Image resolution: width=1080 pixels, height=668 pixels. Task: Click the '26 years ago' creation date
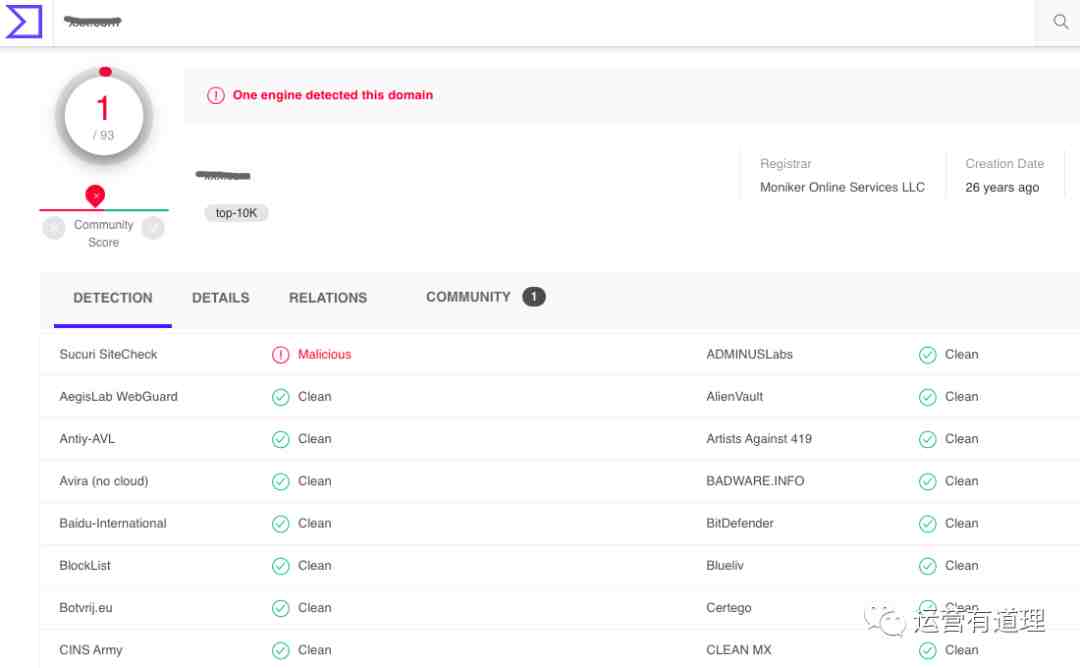point(1002,187)
